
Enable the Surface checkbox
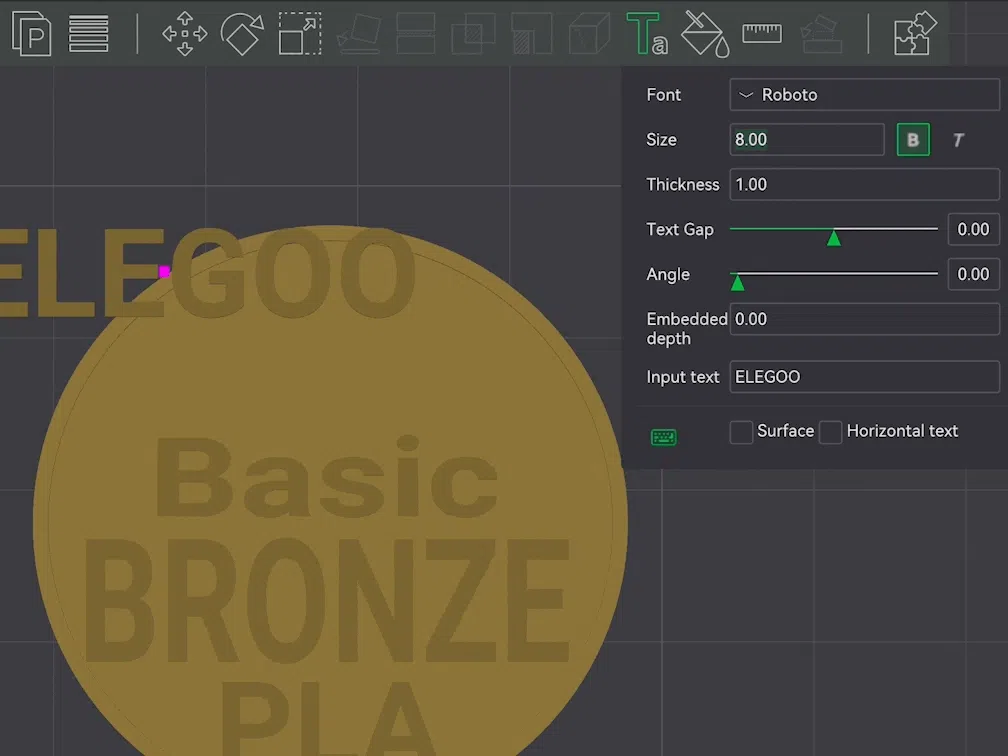point(741,432)
